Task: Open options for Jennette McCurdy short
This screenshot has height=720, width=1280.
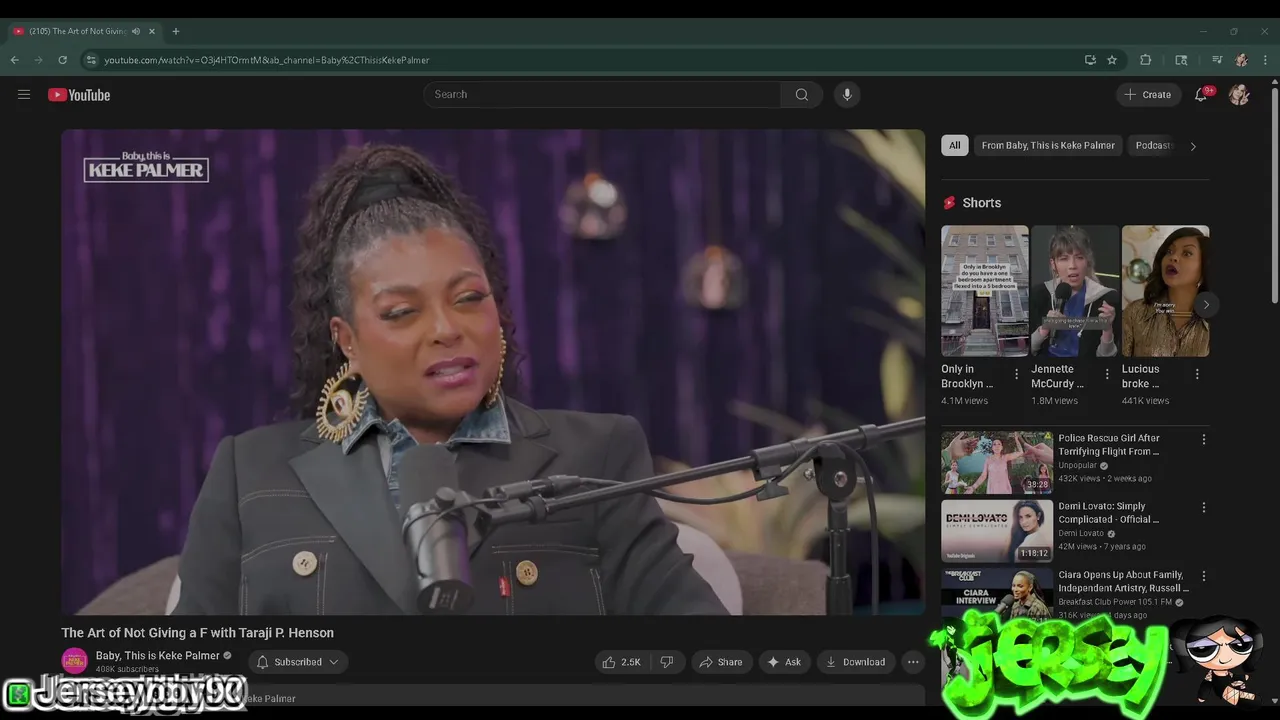Action: [x=1107, y=374]
